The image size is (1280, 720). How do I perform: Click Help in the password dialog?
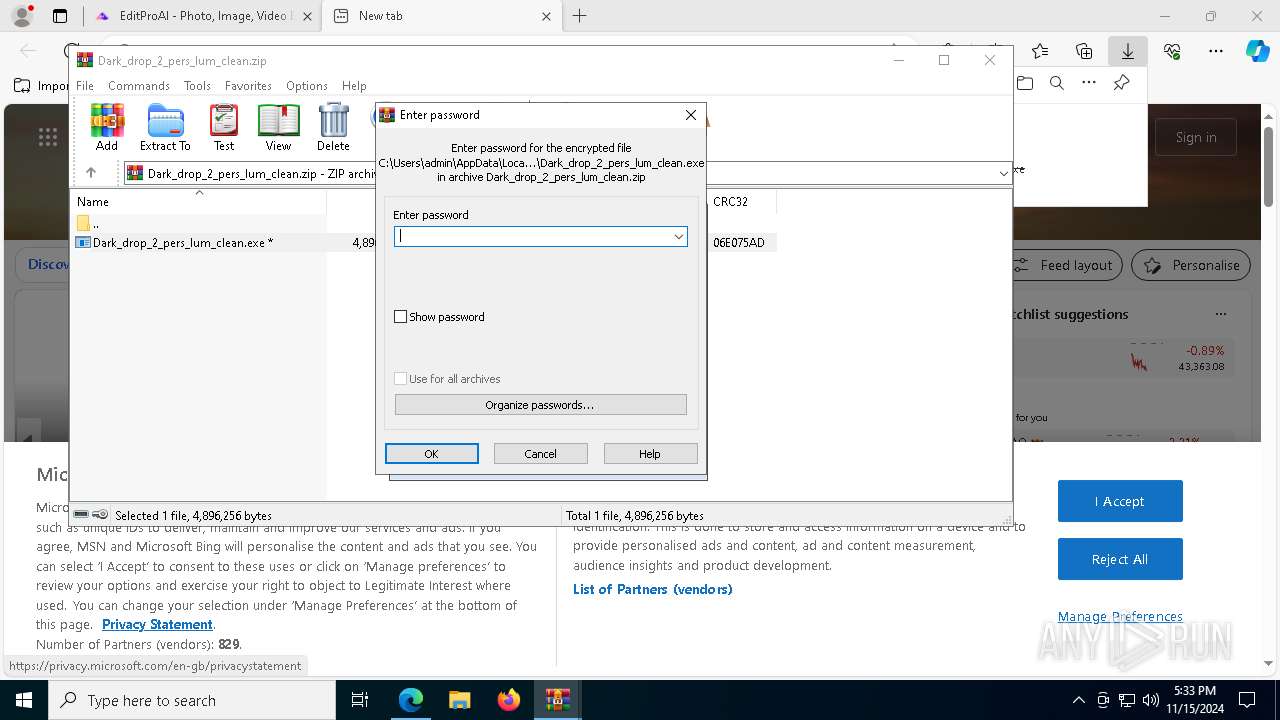650,454
